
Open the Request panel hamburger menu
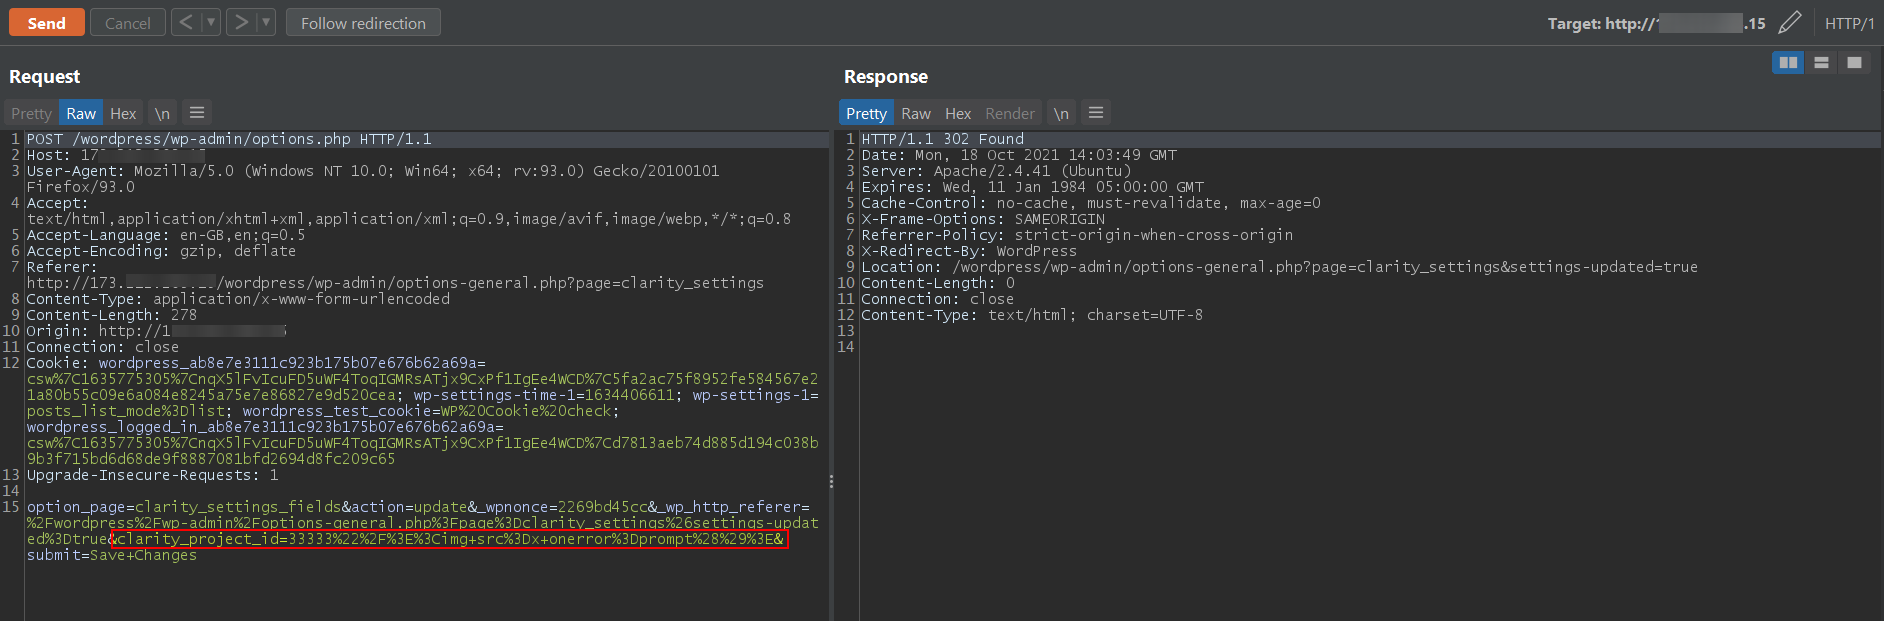click(x=197, y=113)
